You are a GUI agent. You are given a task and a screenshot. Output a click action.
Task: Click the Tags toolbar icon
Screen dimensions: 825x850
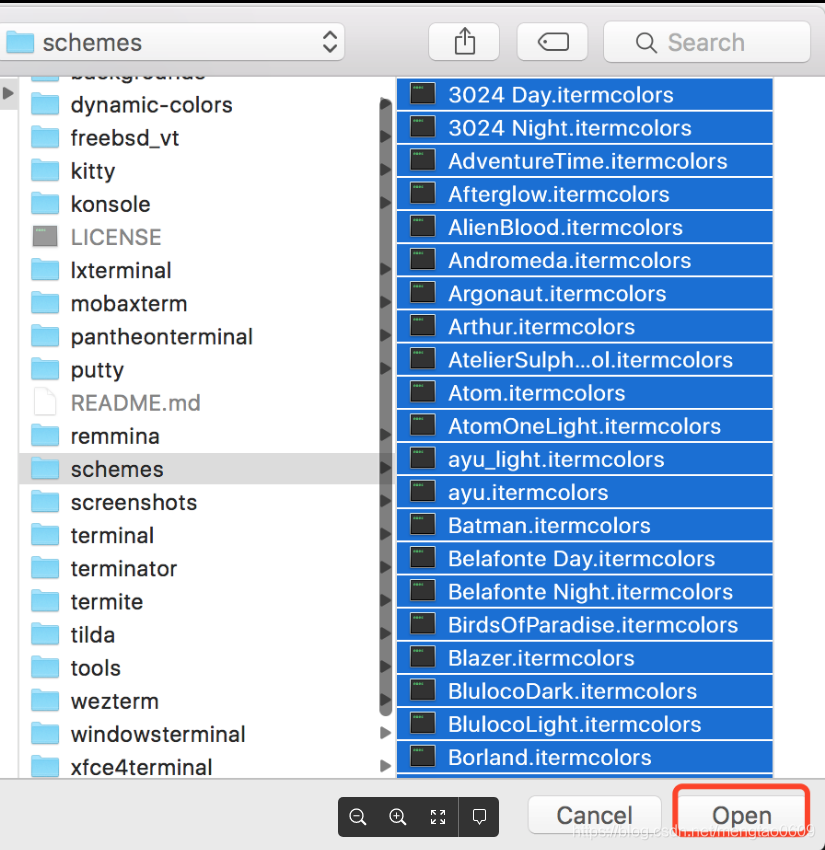coord(552,42)
